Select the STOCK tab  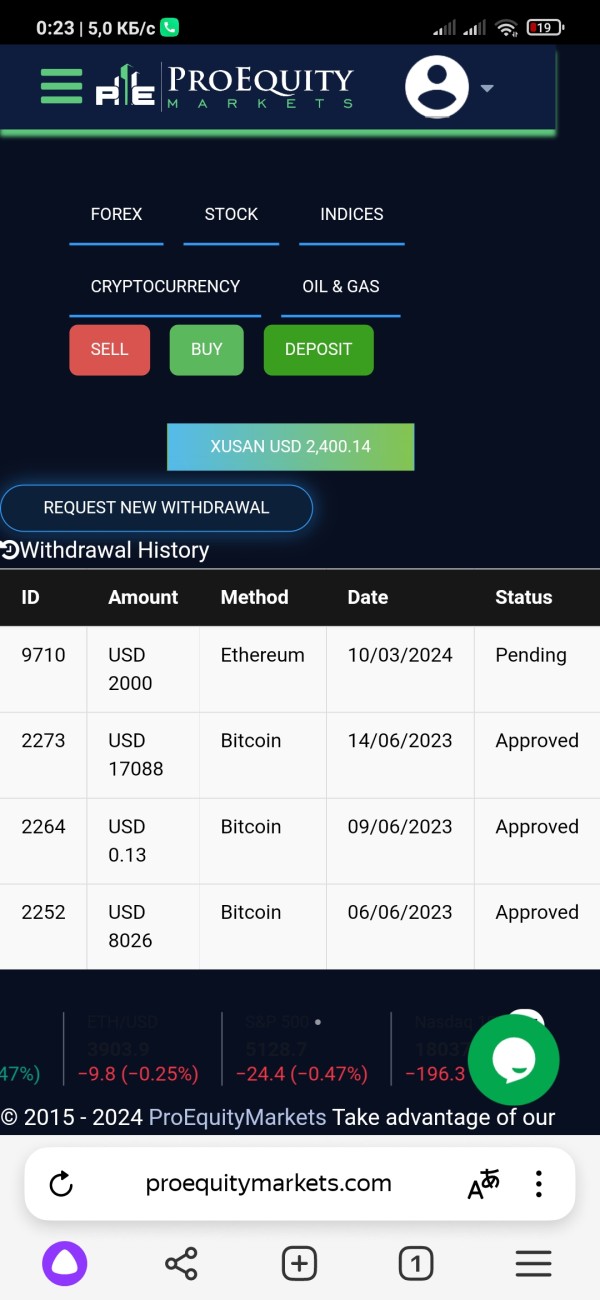tap(231, 214)
